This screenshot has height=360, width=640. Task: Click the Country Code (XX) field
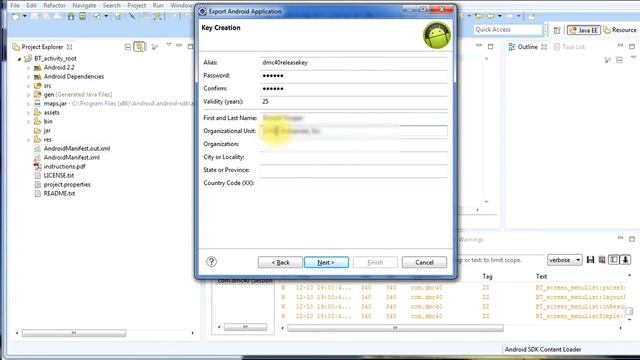[x=353, y=183]
